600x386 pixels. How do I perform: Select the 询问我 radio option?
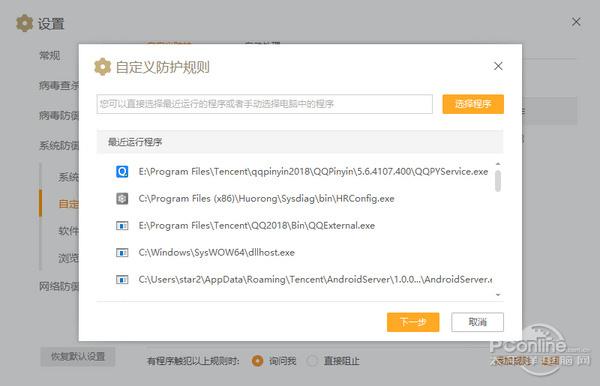tap(258, 360)
